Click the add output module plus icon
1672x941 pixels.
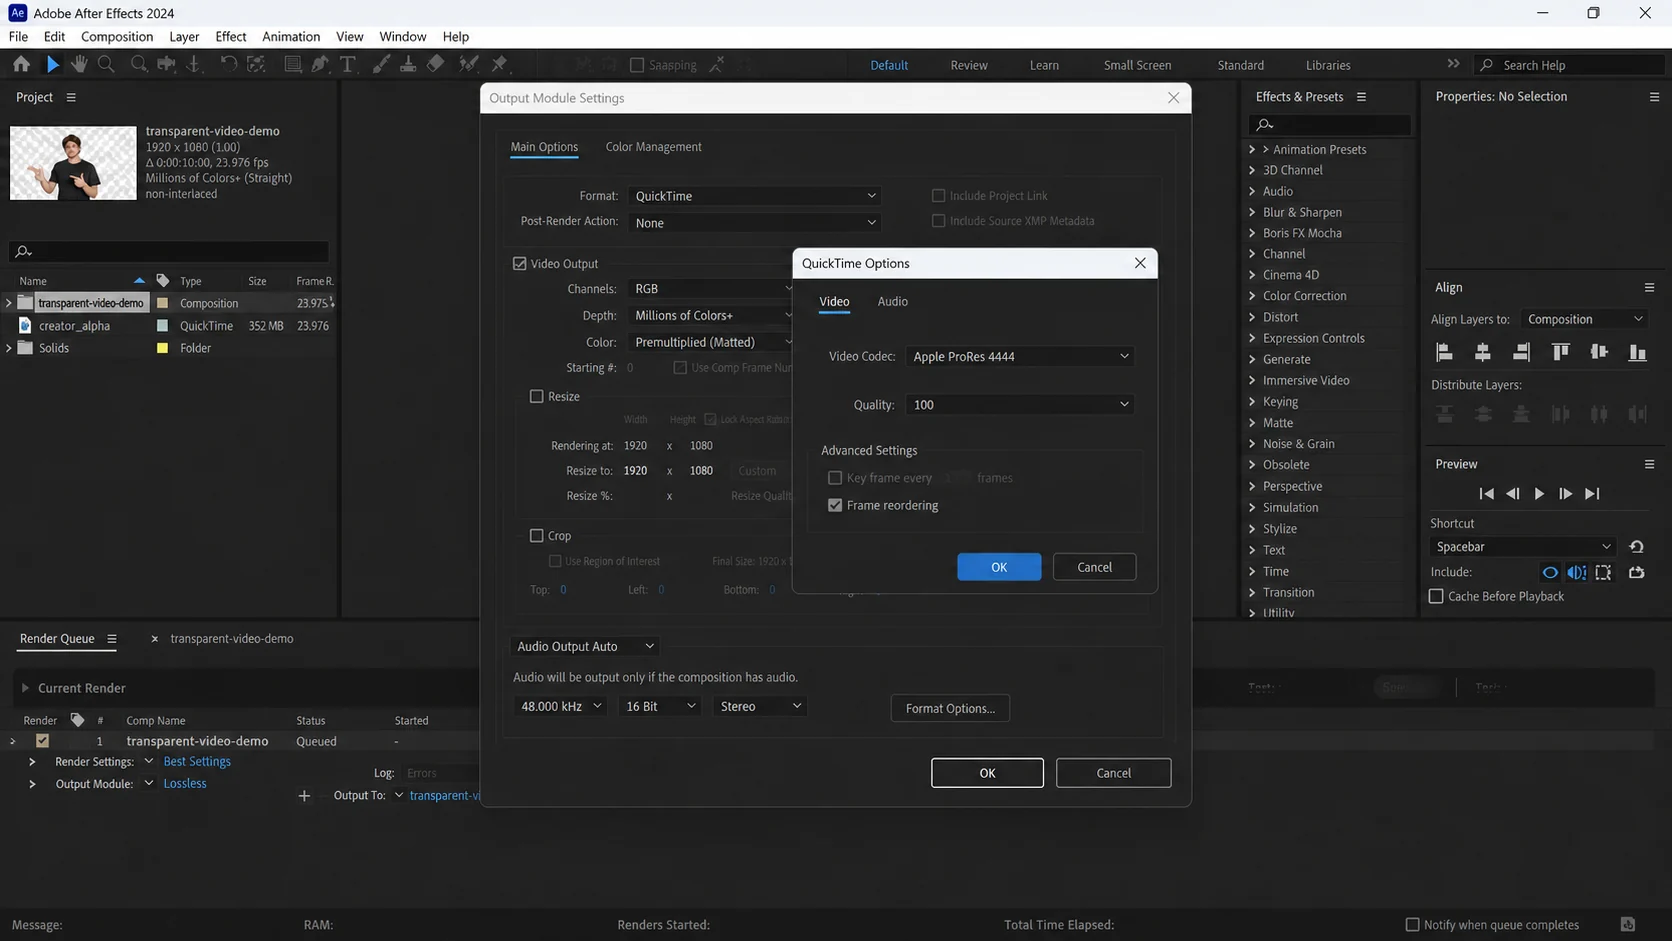click(x=304, y=796)
